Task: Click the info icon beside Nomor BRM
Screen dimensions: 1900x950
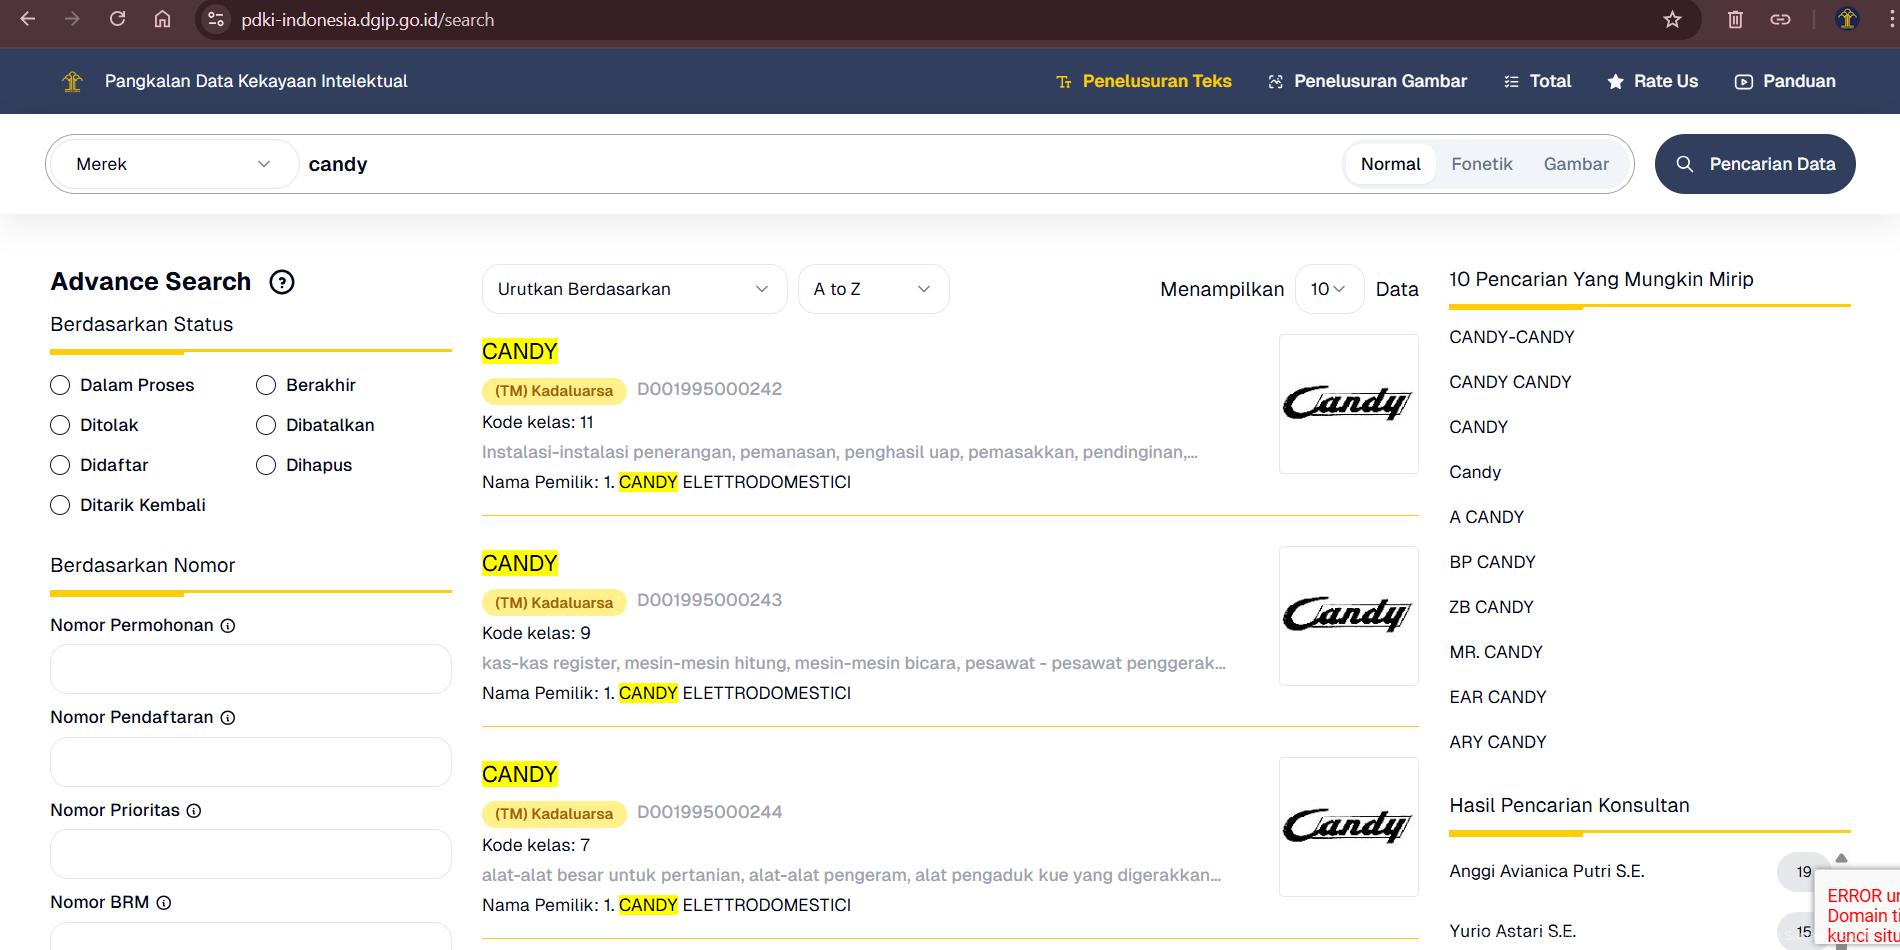Action: [x=164, y=903]
